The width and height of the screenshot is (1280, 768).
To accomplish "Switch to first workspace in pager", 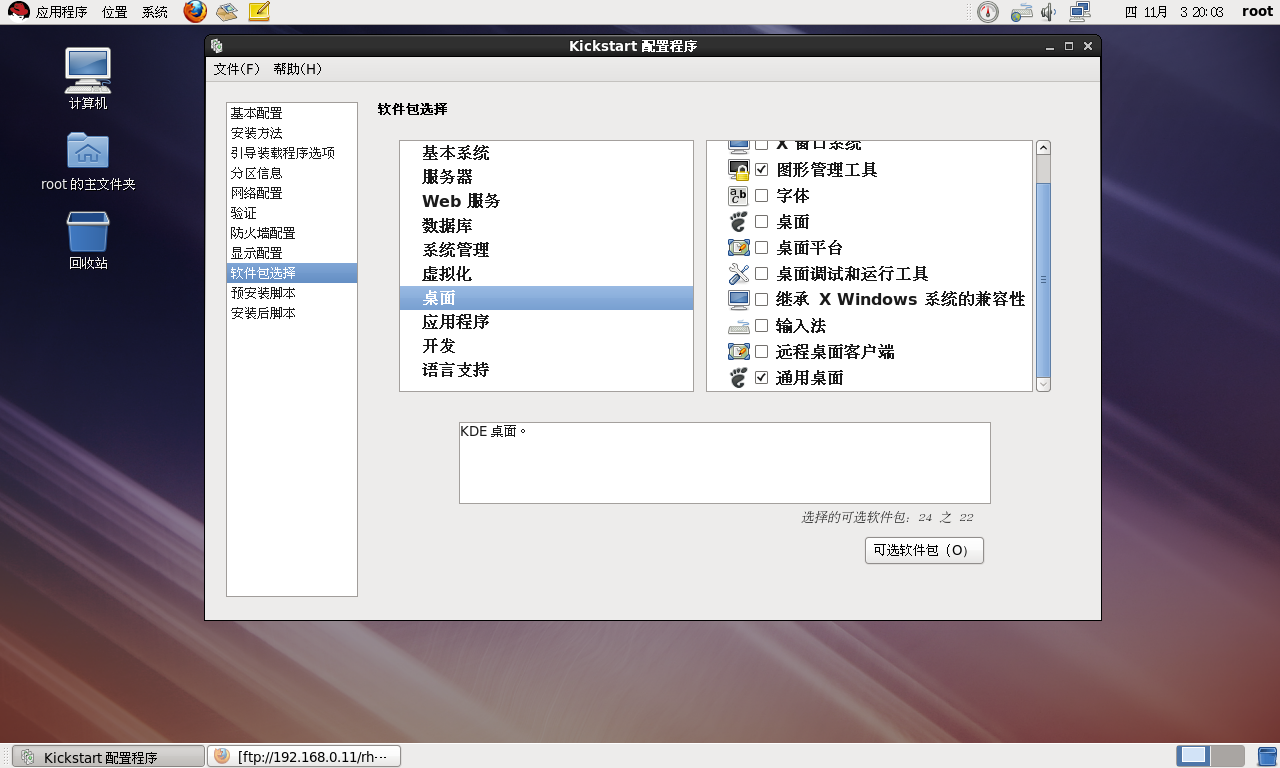I will coord(1194,756).
